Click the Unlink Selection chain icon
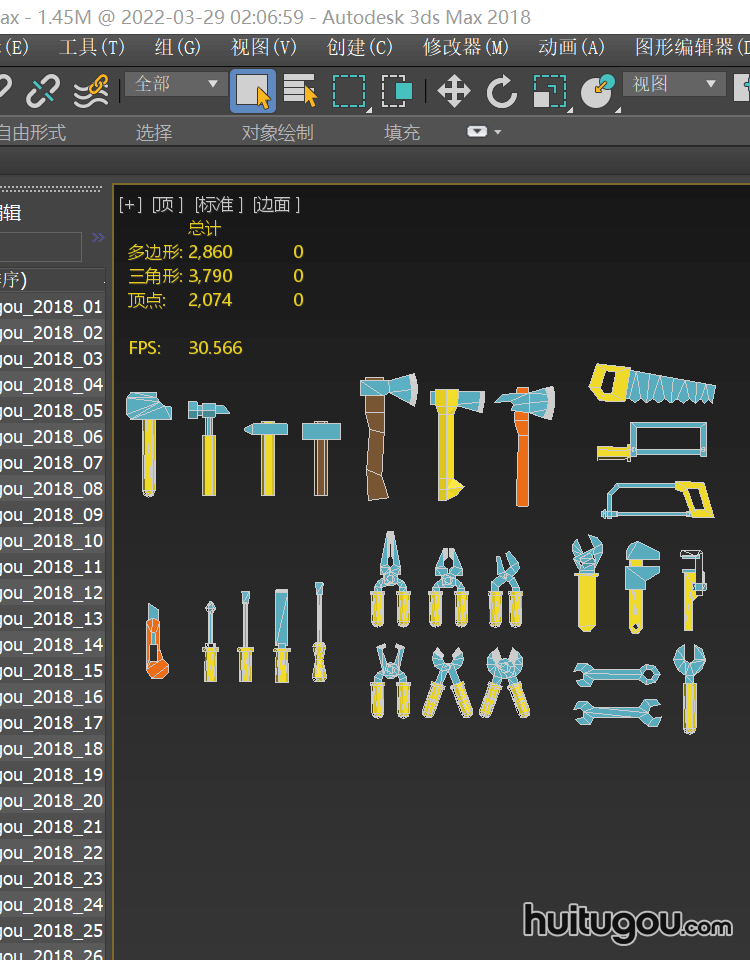Viewport: 750px width, 960px height. pyautogui.click(x=42, y=91)
